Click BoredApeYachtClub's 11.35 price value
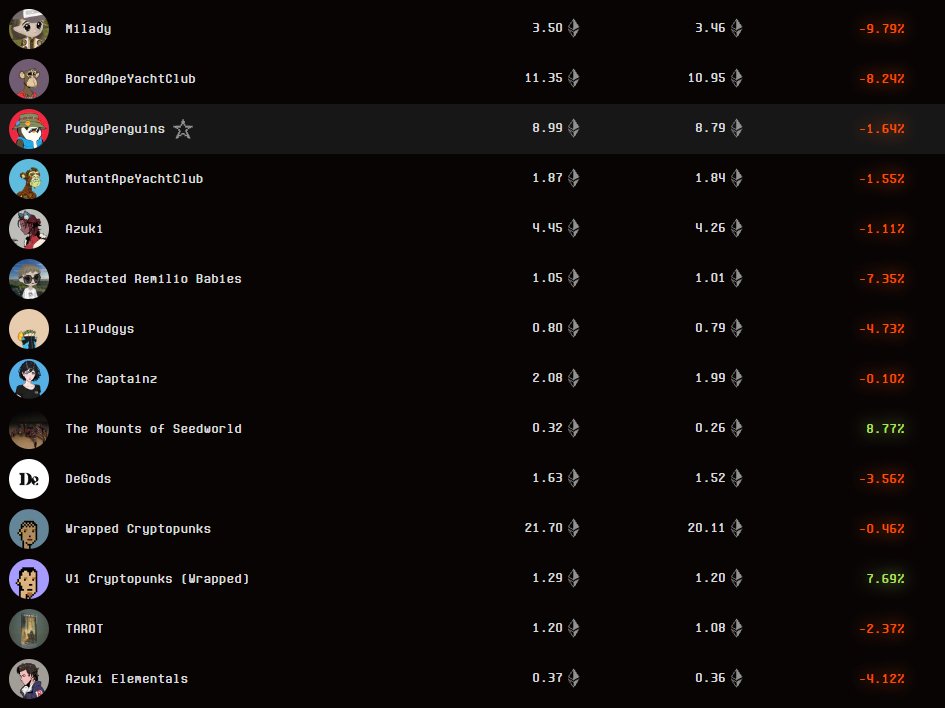 pos(544,78)
